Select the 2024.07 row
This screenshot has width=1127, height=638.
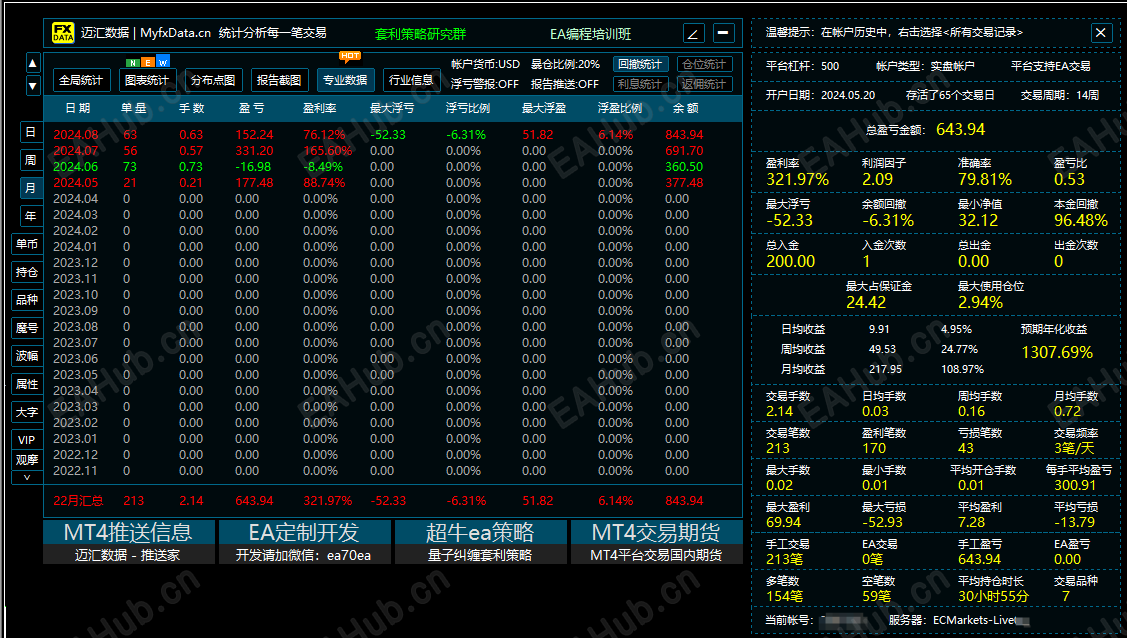(392, 151)
